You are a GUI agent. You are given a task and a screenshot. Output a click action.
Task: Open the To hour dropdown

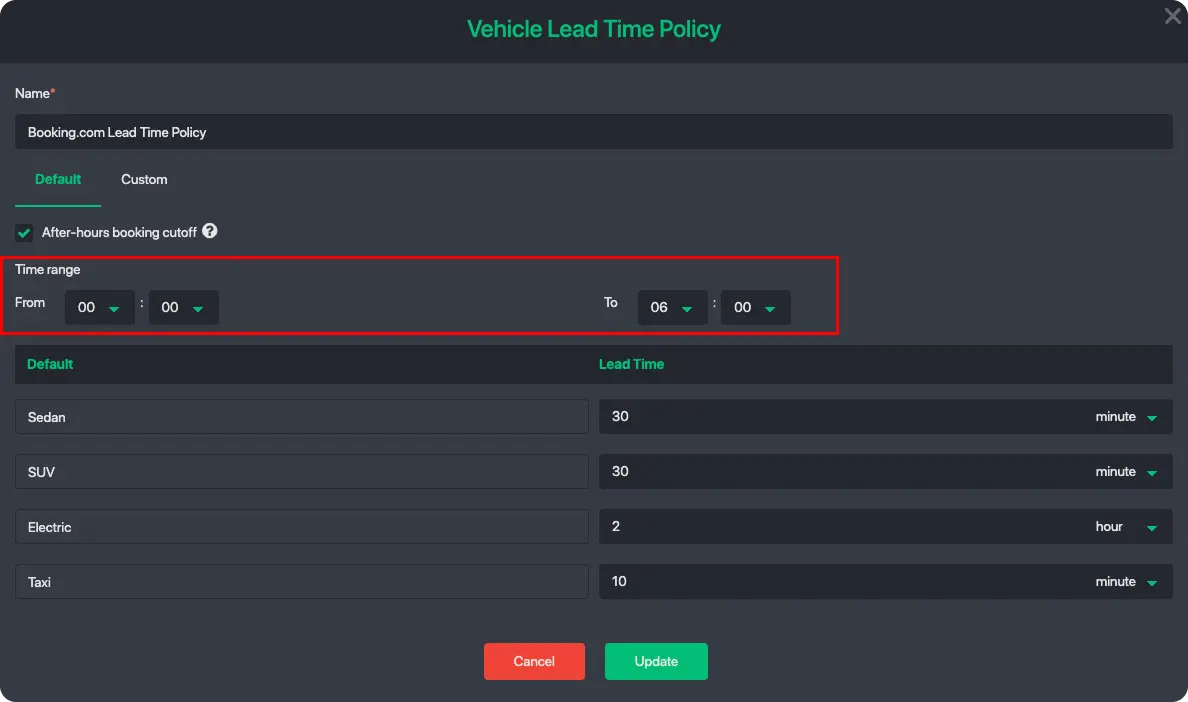[x=672, y=308]
